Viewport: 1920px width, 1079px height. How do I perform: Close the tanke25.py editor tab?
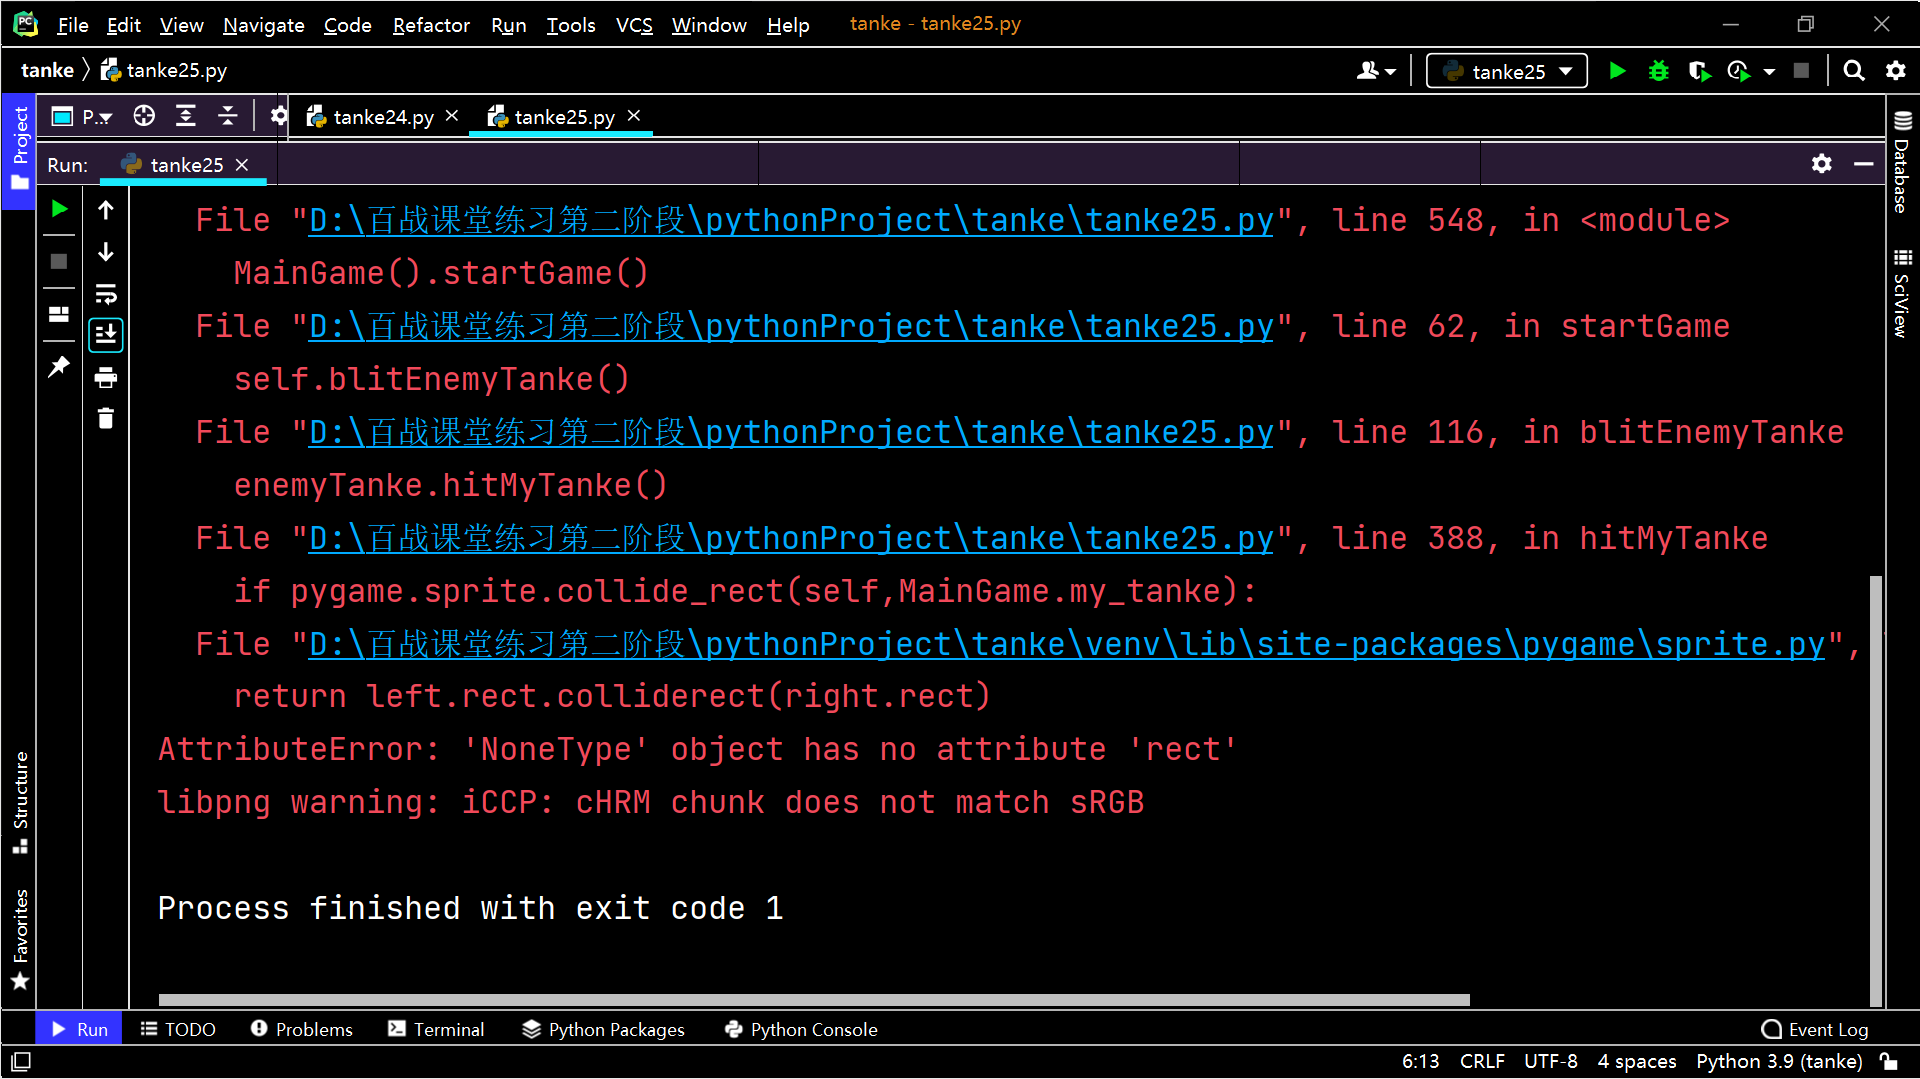634,116
